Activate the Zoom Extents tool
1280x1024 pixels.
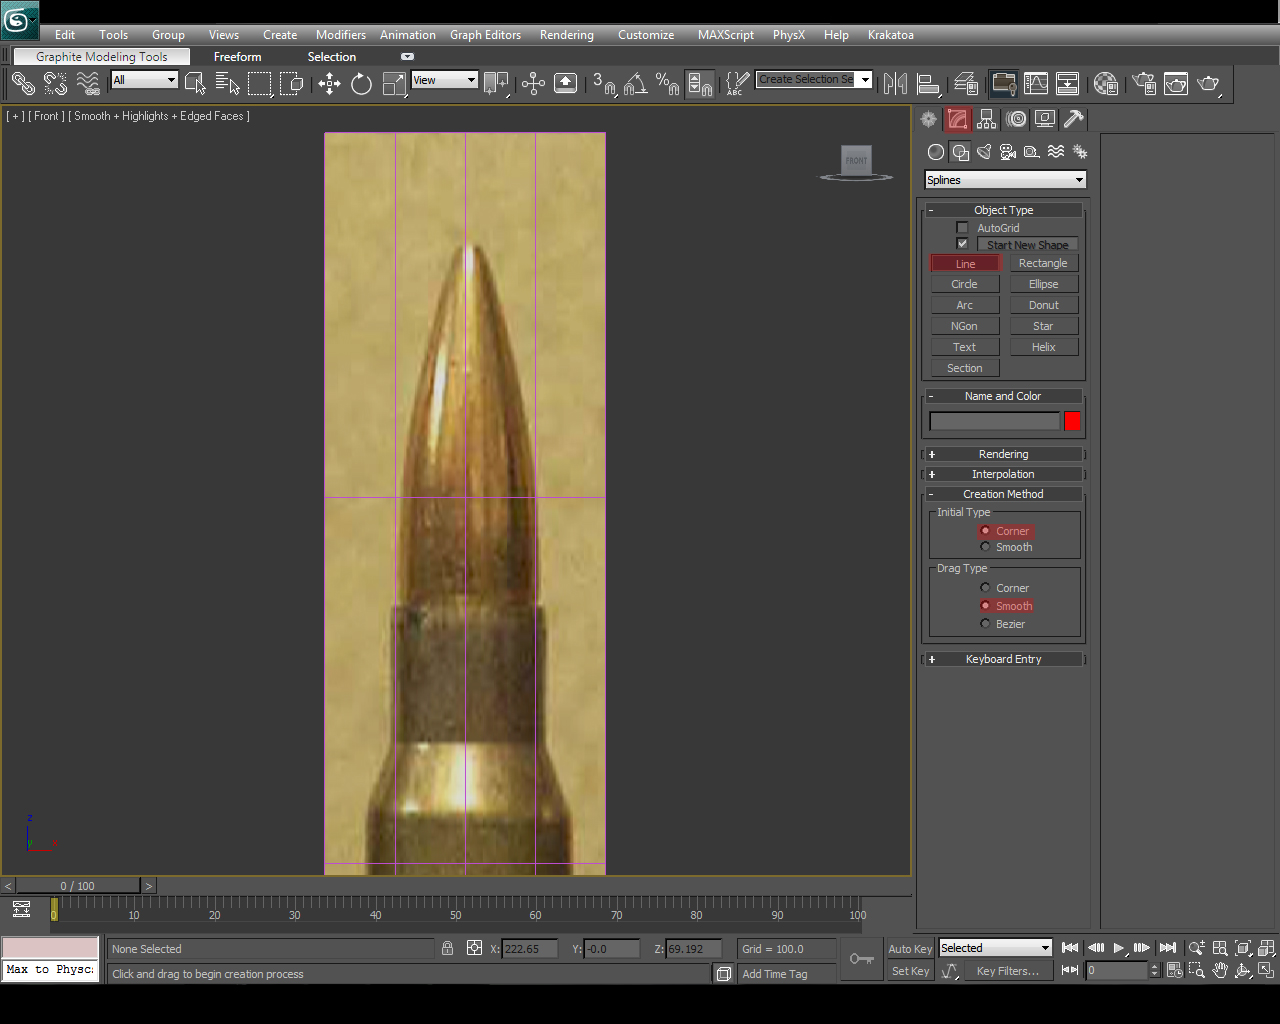(1242, 948)
